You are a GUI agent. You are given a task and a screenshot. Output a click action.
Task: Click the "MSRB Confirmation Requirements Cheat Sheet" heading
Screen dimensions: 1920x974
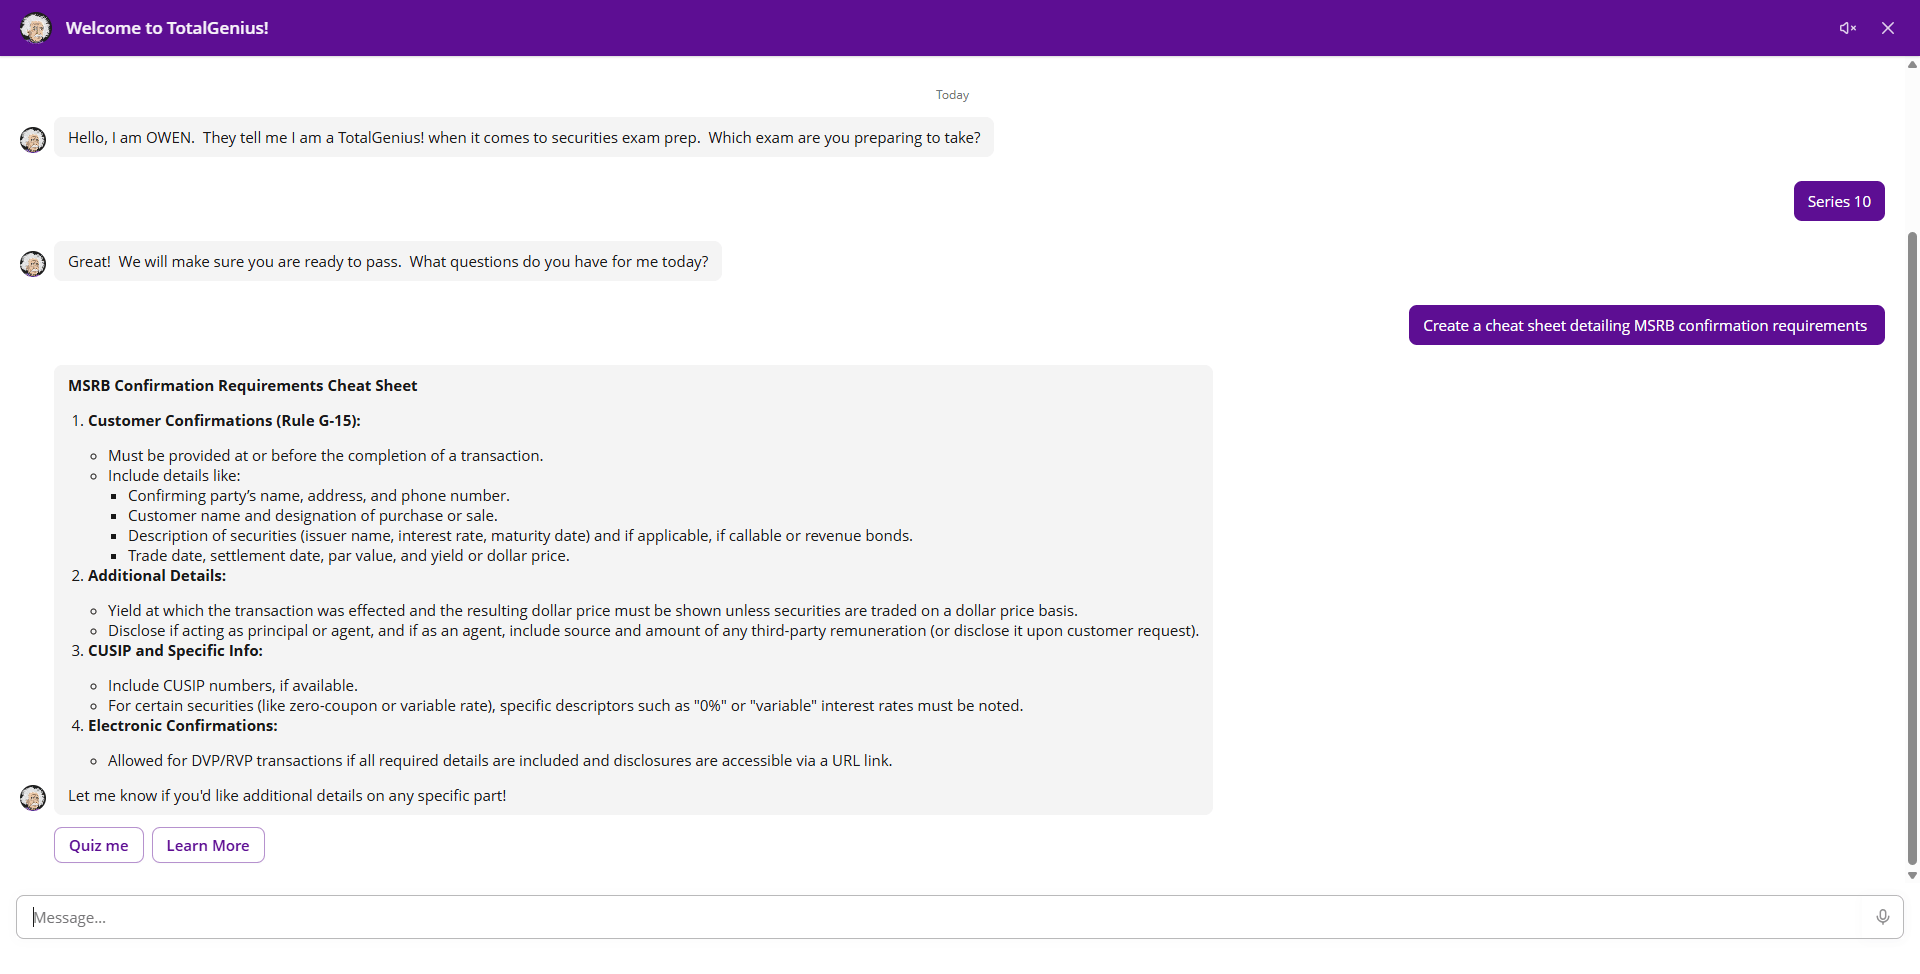coord(243,386)
